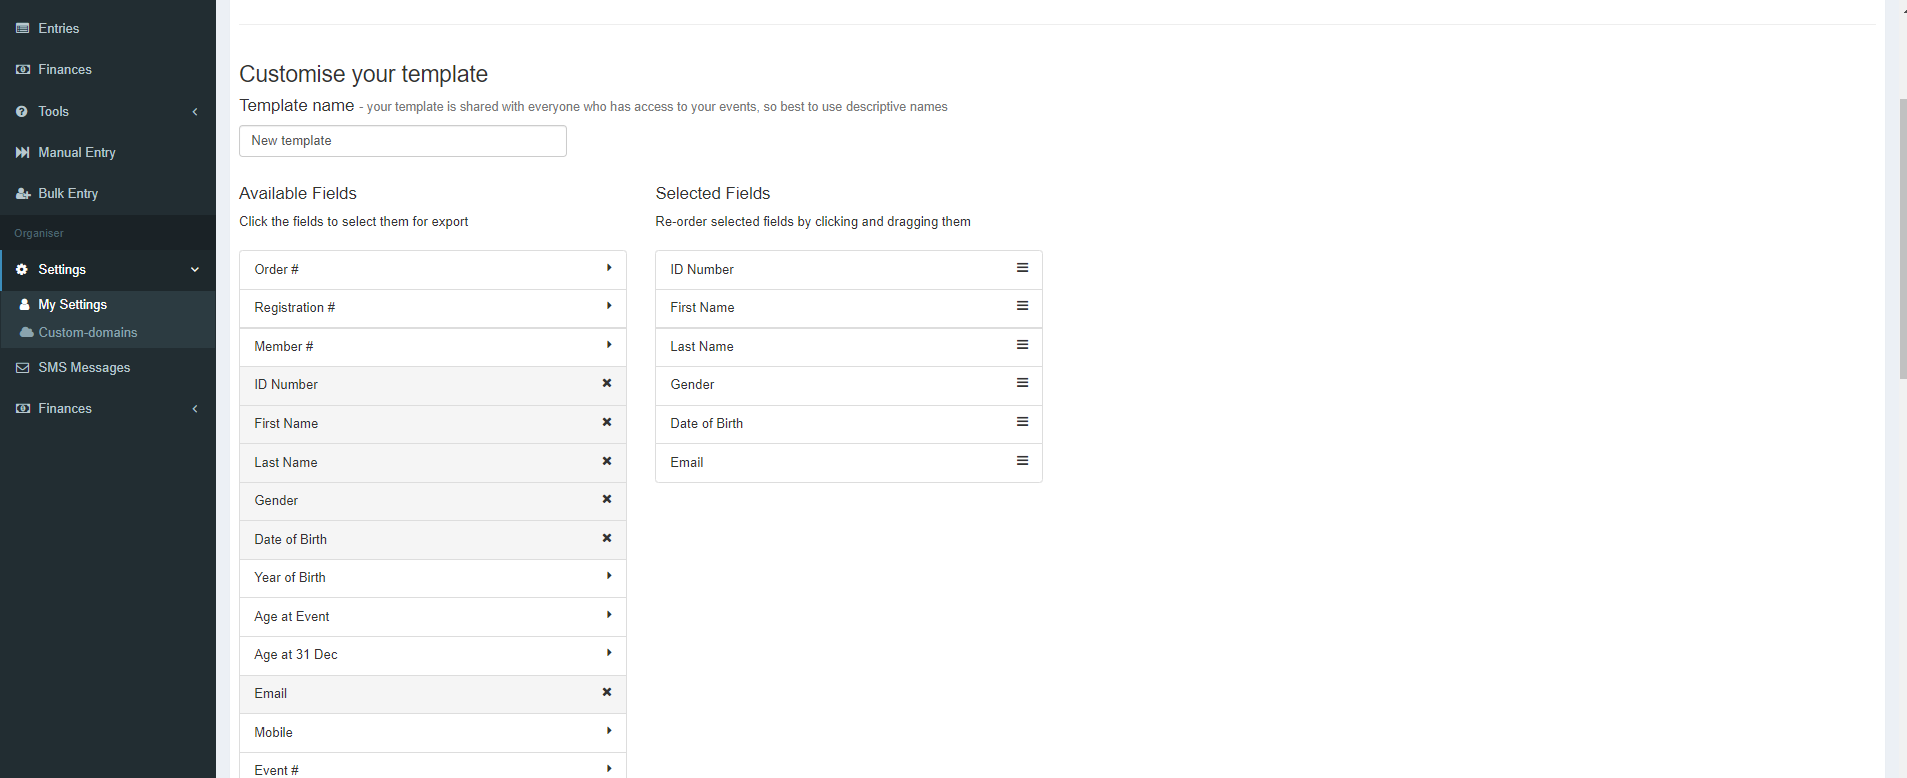Add Year of Birth to export
The image size is (1907, 778).
[x=433, y=578]
